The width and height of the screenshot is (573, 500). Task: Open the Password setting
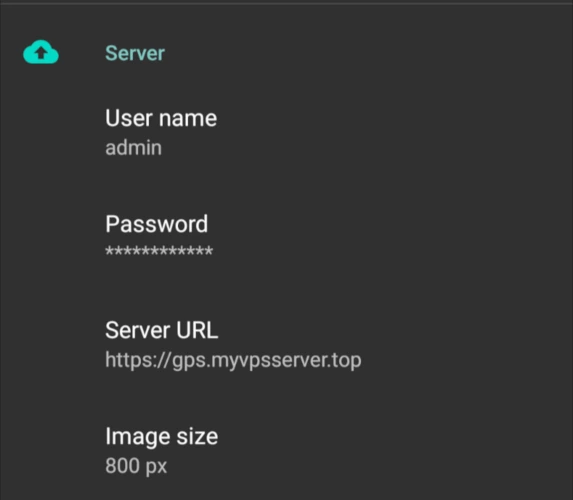286,238
